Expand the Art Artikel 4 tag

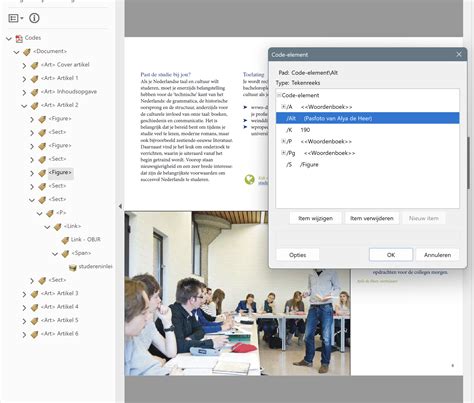[24, 308]
